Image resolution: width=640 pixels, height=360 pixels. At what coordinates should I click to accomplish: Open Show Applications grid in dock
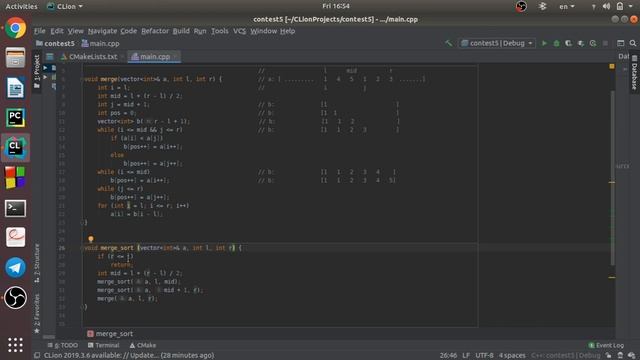point(16,345)
